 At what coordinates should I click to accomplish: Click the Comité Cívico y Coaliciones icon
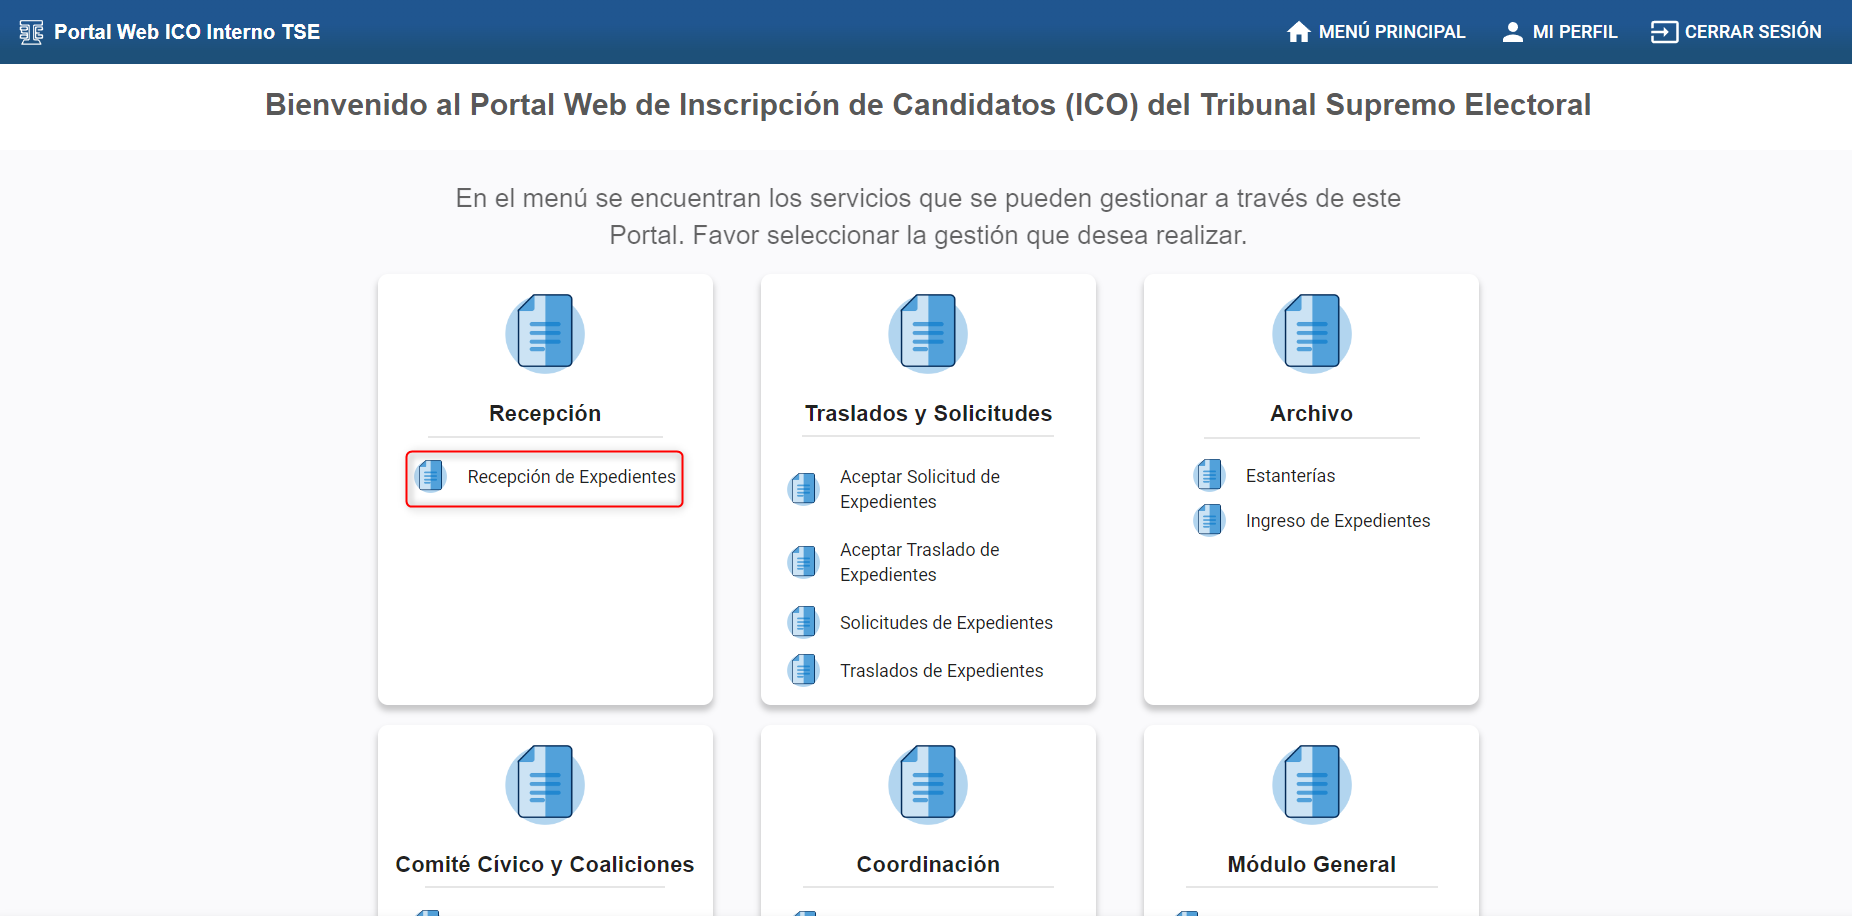(544, 784)
